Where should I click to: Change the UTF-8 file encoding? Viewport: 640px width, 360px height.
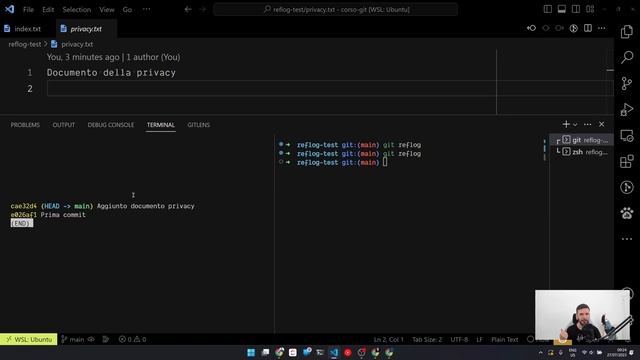click(459, 339)
